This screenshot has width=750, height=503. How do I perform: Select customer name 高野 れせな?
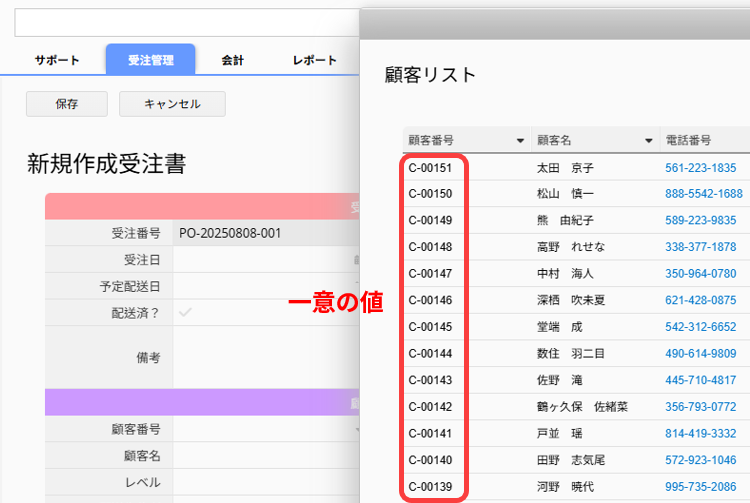tap(570, 247)
